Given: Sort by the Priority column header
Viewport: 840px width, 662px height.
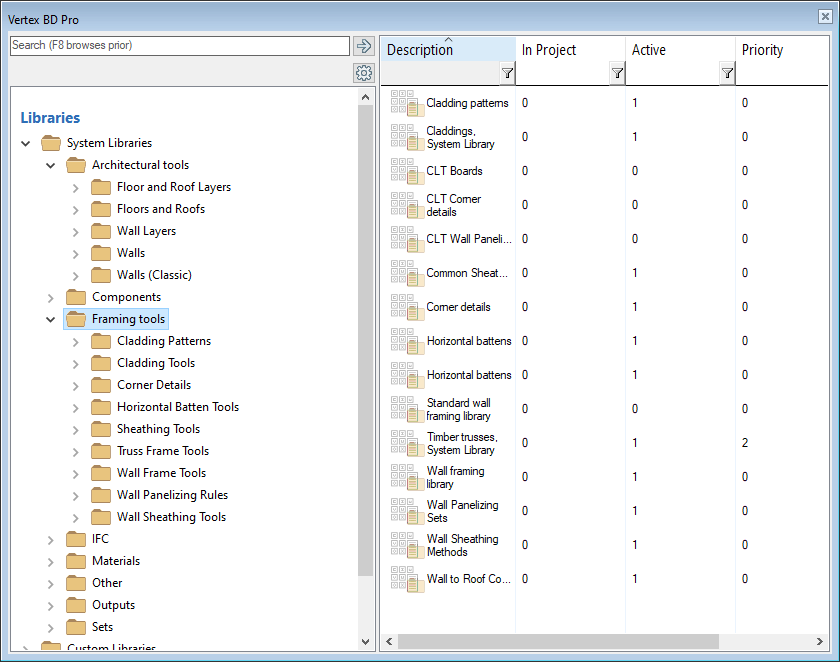Looking at the screenshot, I should 762,50.
